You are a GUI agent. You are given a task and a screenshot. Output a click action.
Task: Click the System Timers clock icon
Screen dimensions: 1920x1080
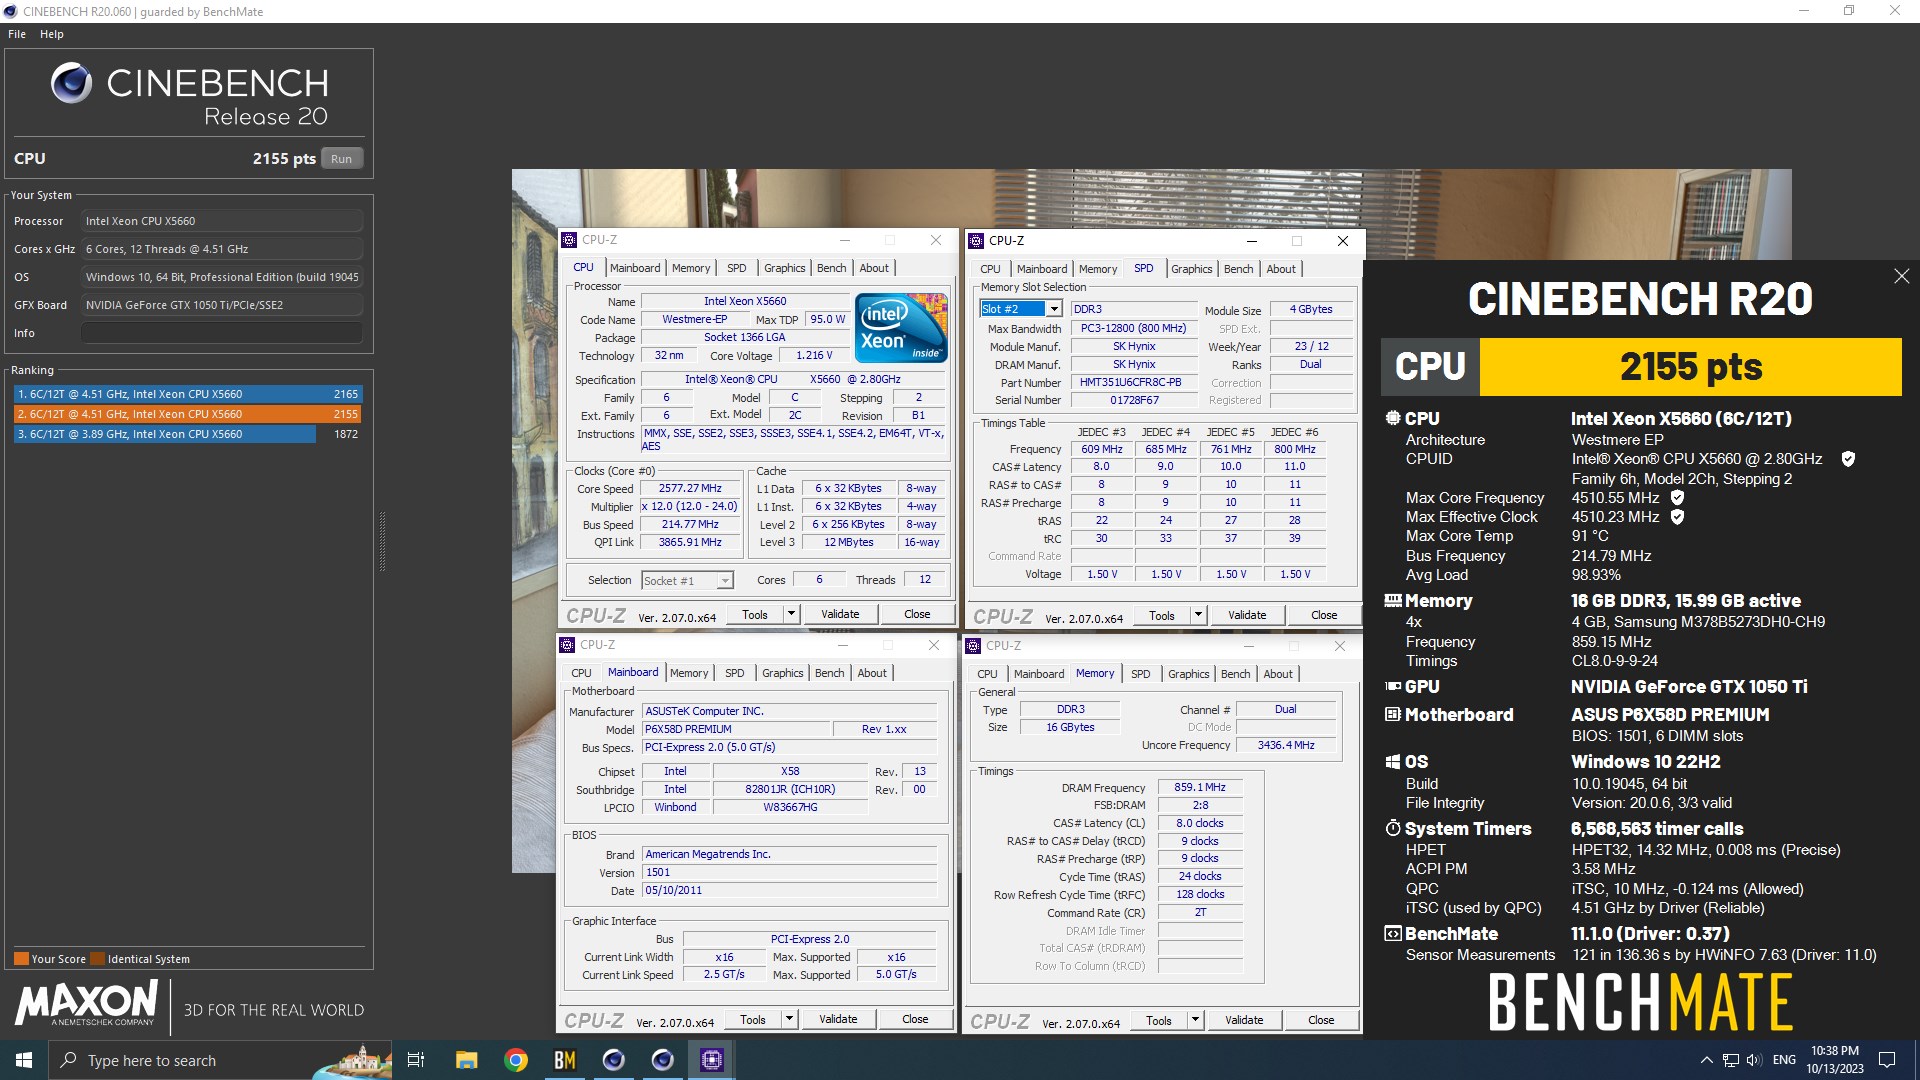[1392, 828]
